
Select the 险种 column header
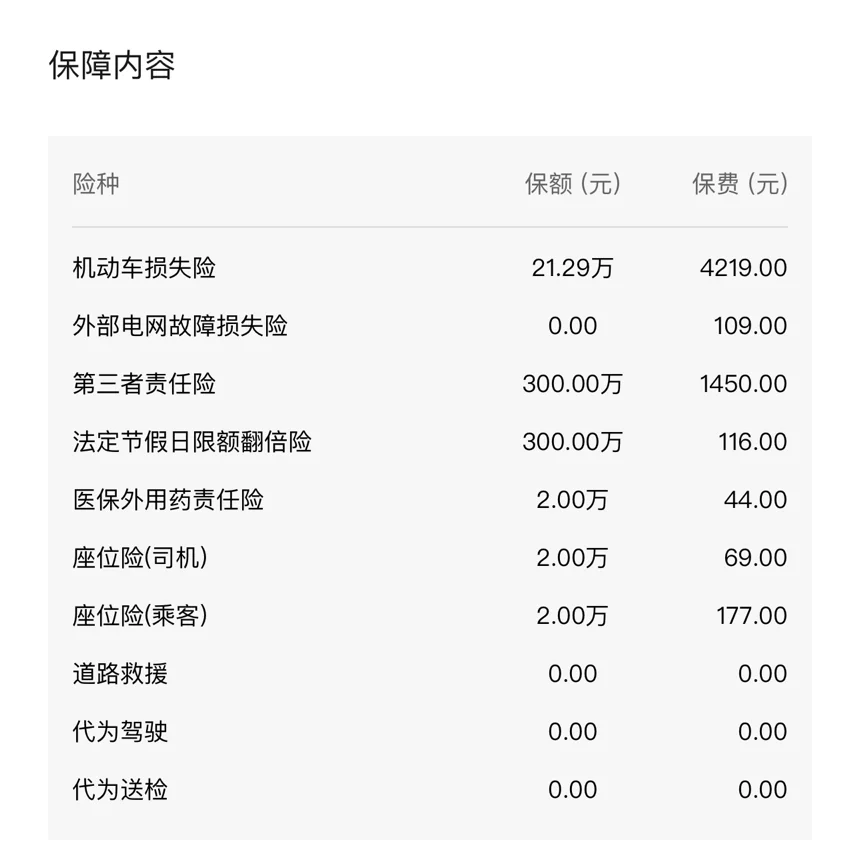coord(96,184)
